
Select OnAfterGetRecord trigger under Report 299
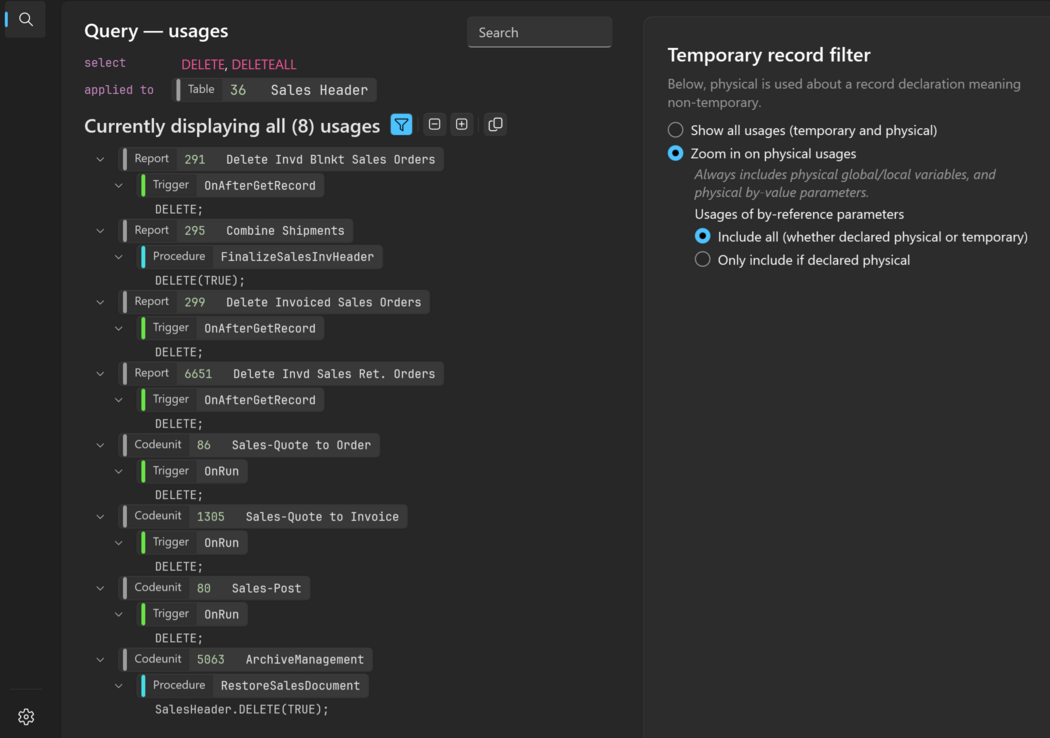(x=230, y=328)
